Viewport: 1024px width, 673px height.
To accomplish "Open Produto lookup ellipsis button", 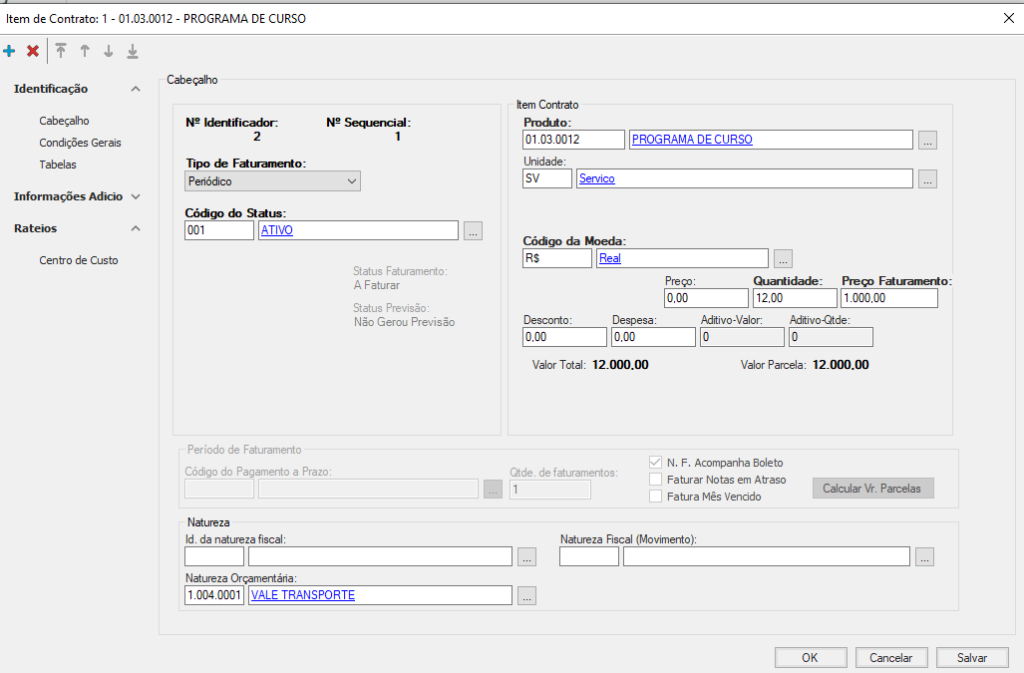I will (928, 141).
